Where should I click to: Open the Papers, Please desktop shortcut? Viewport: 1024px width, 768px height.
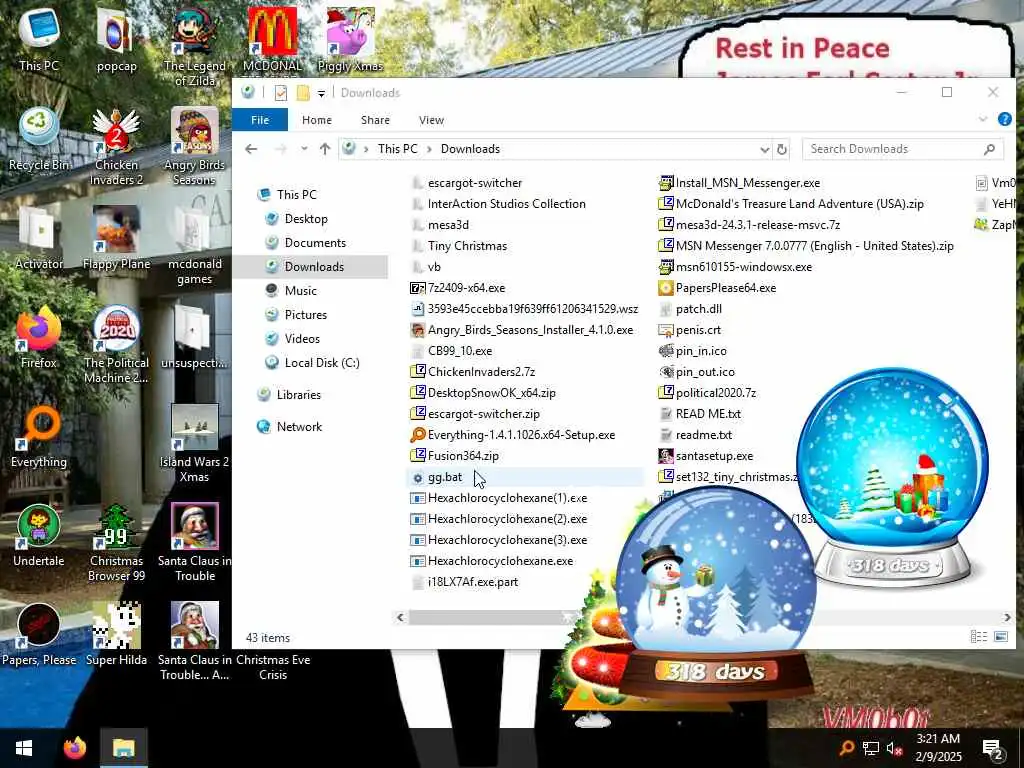tap(39, 635)
